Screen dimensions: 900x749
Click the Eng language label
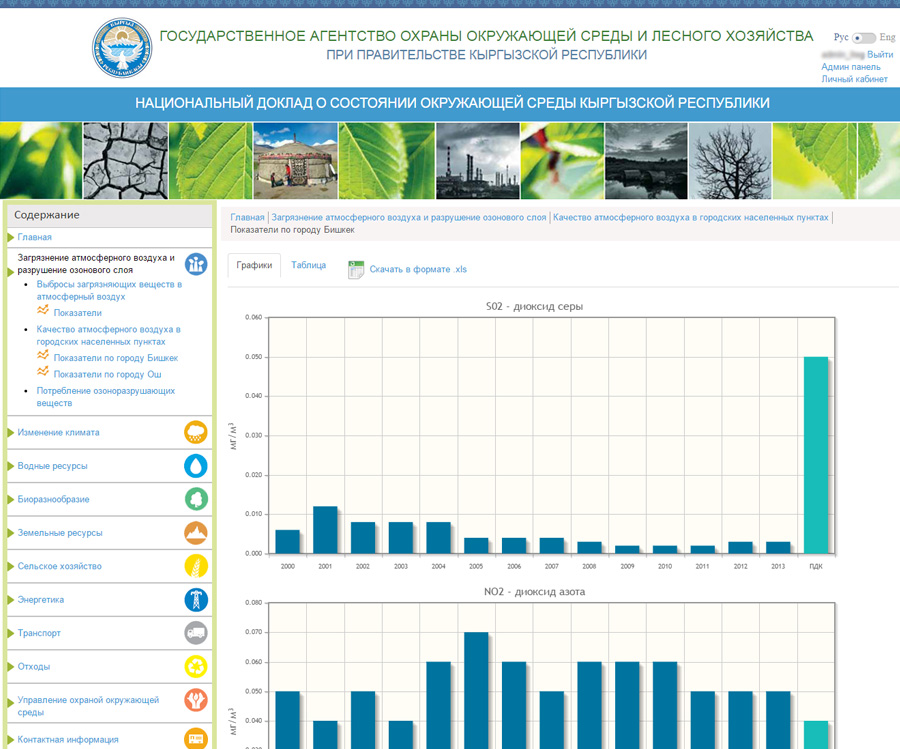coord(887,37)
